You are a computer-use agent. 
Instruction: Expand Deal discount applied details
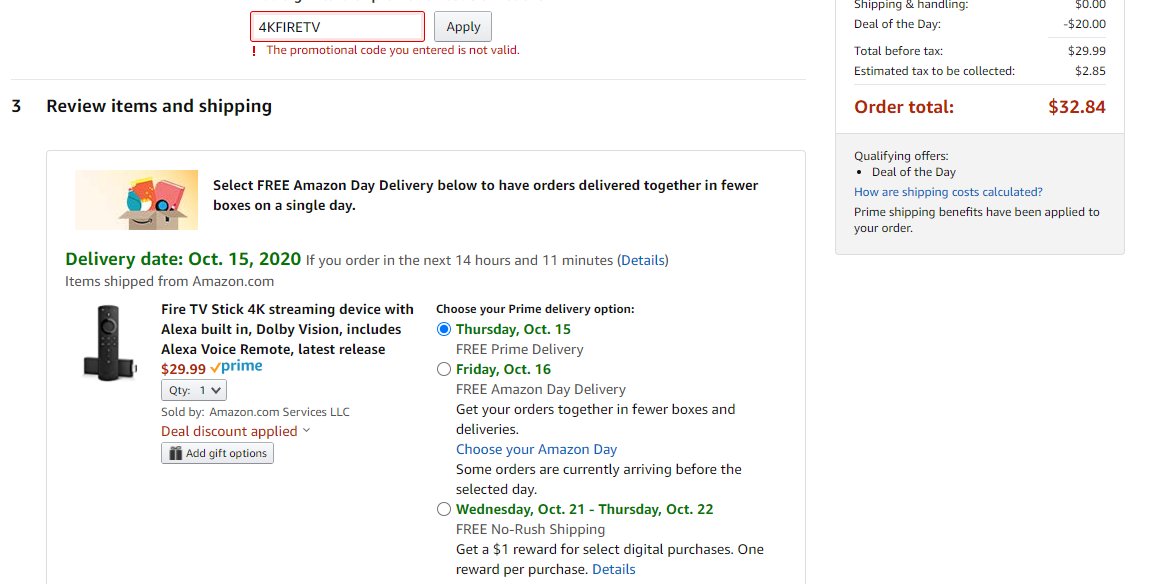tap(229, 431)
